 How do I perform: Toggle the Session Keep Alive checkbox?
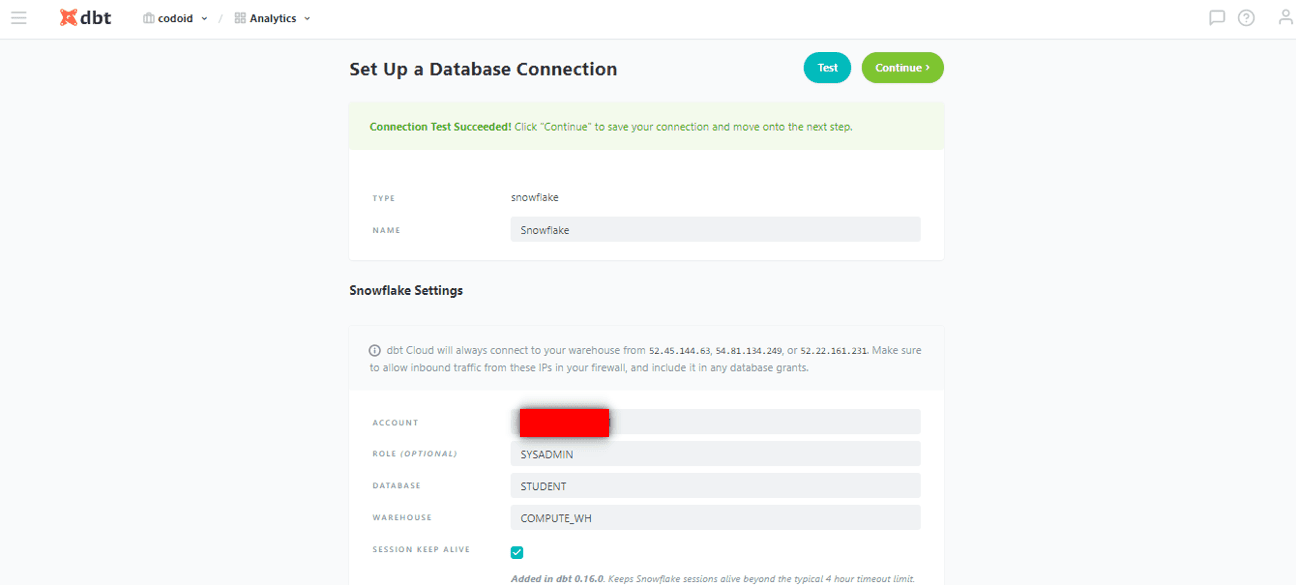coord(517,552)
